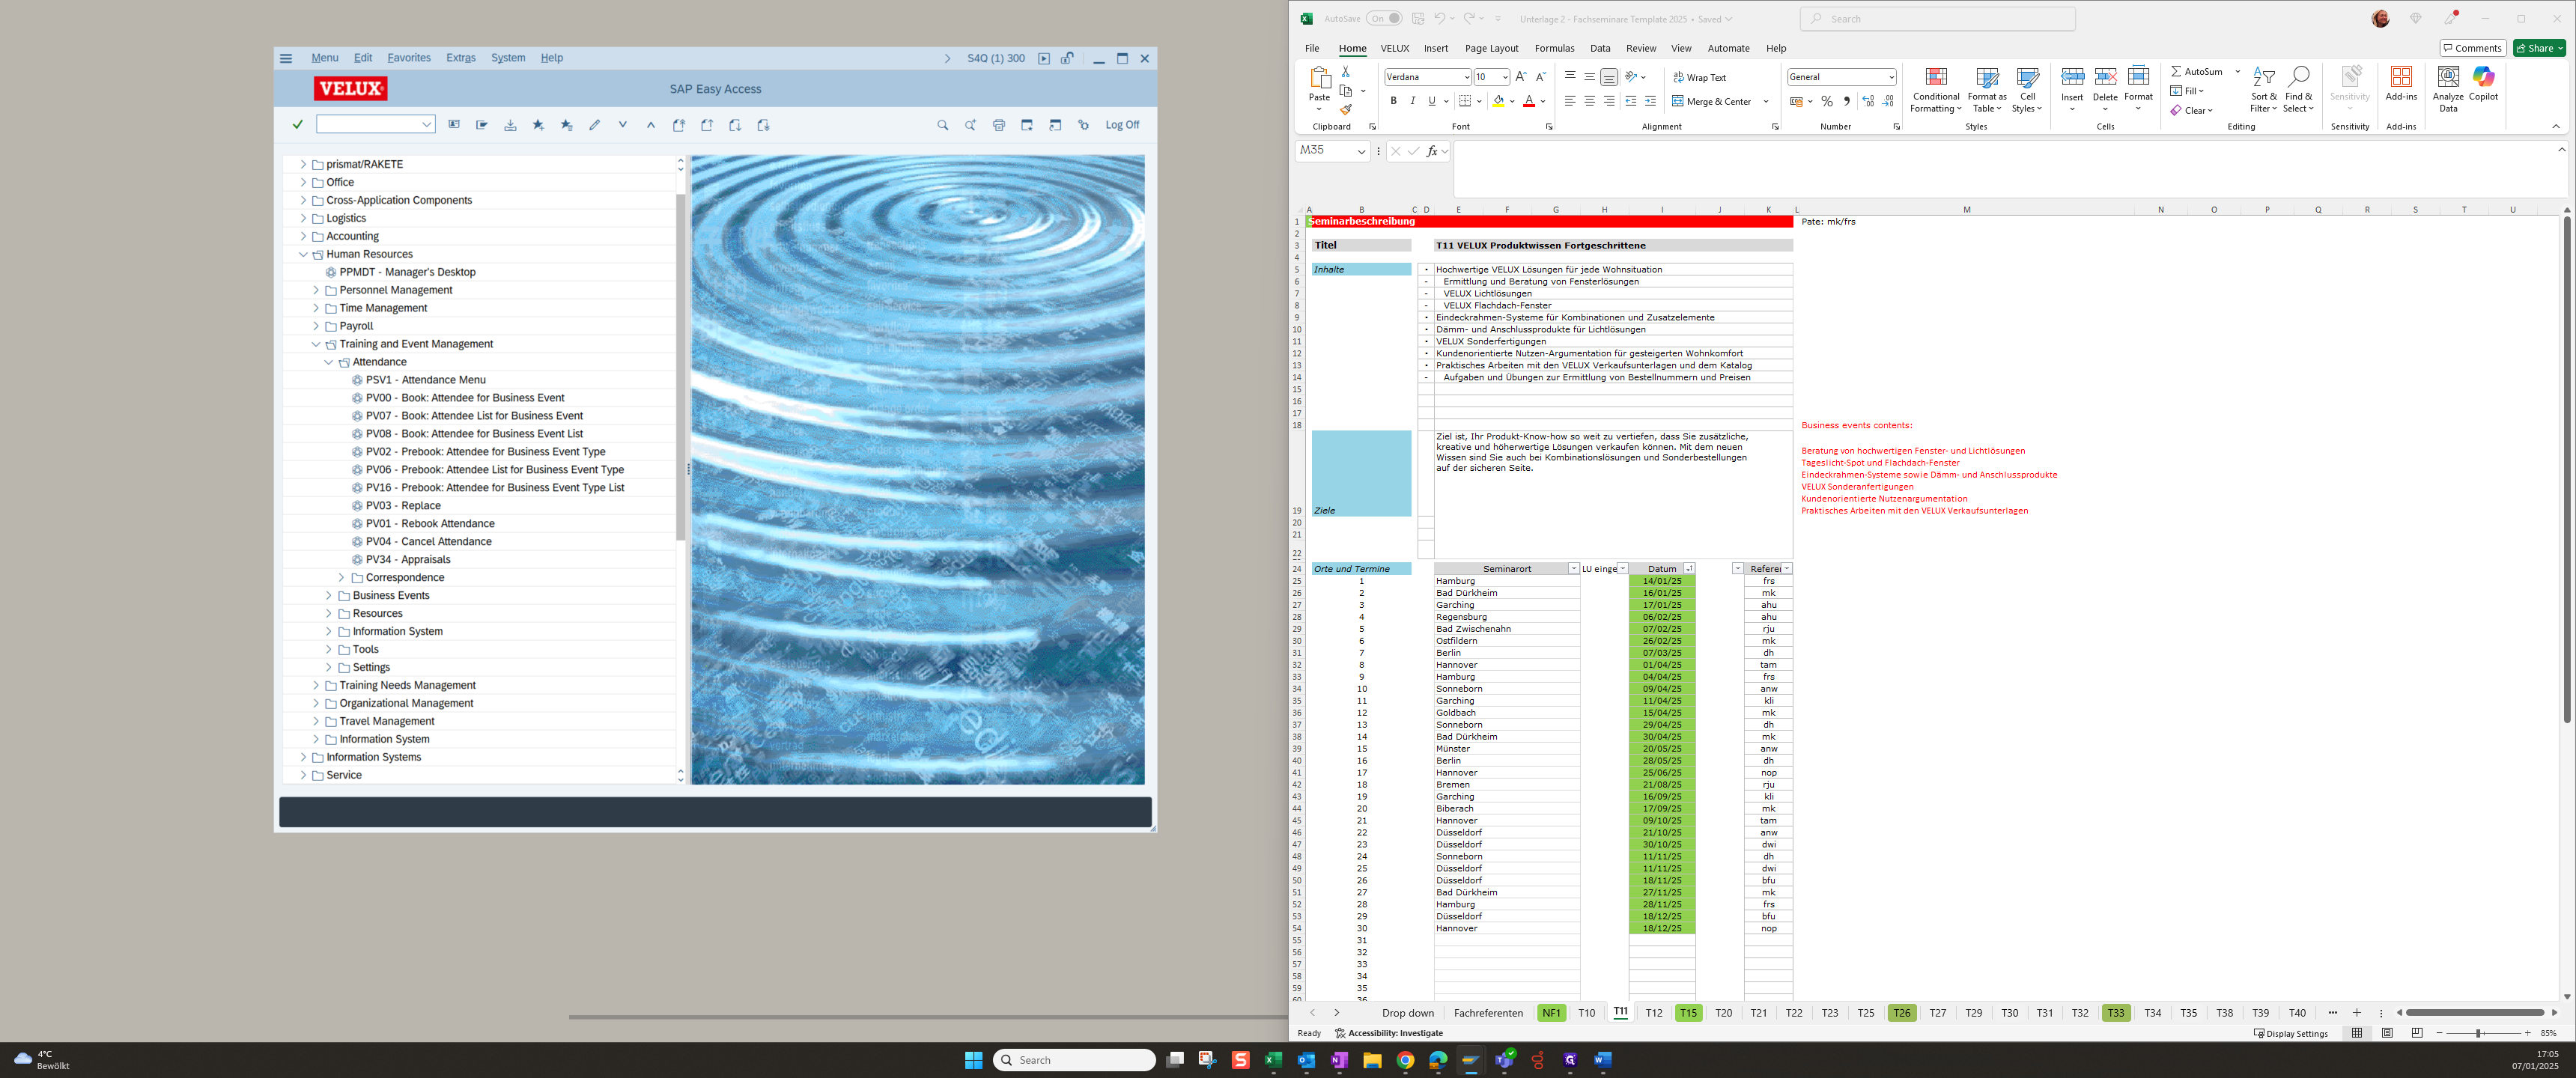
Task: Switch to Excel Page Layout tab
Action: (1491, 48)
